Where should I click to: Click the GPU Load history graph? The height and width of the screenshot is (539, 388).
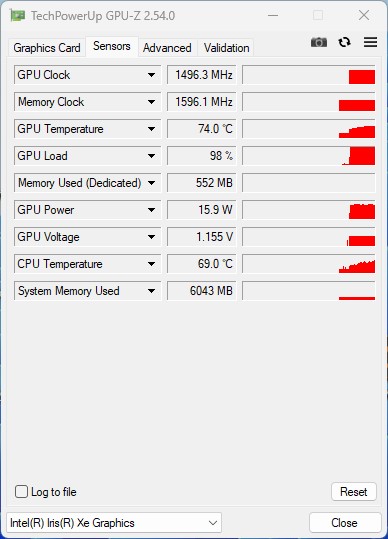point(309,156)
